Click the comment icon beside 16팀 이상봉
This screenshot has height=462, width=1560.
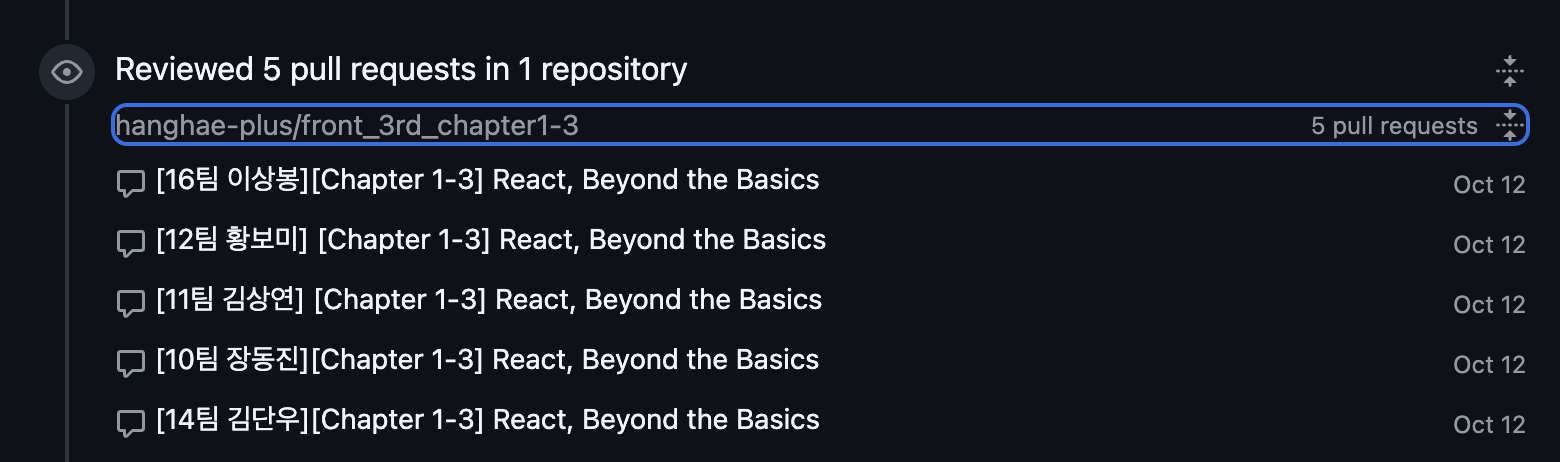coord(131,185)
